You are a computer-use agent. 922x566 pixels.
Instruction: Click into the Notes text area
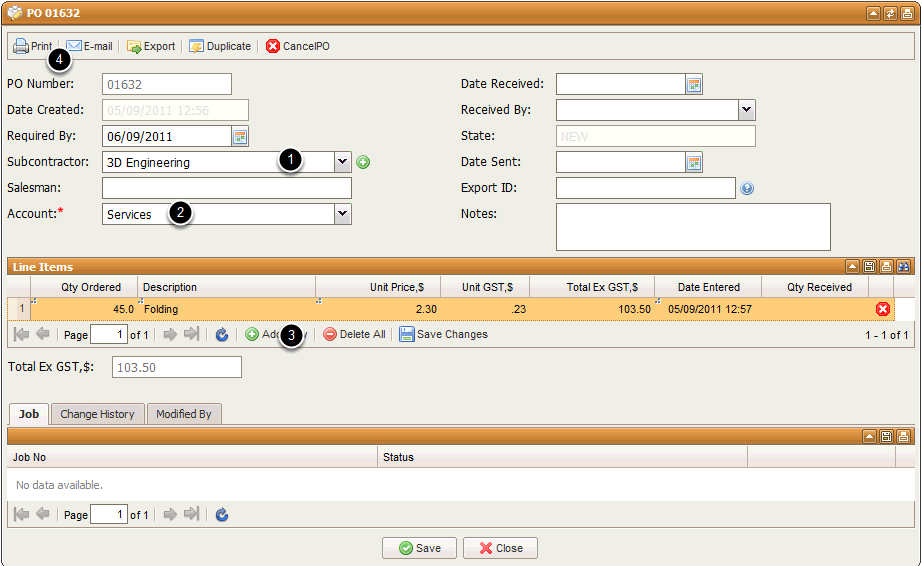click(693, 226)
